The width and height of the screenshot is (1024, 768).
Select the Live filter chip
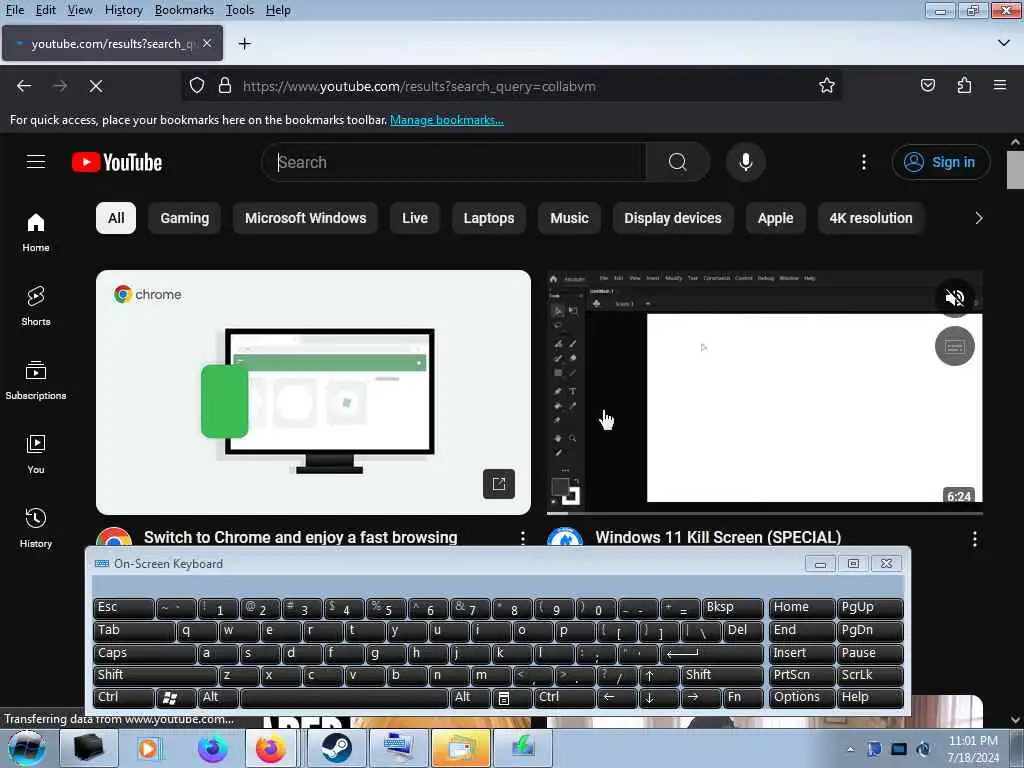(x=415, y=218)
